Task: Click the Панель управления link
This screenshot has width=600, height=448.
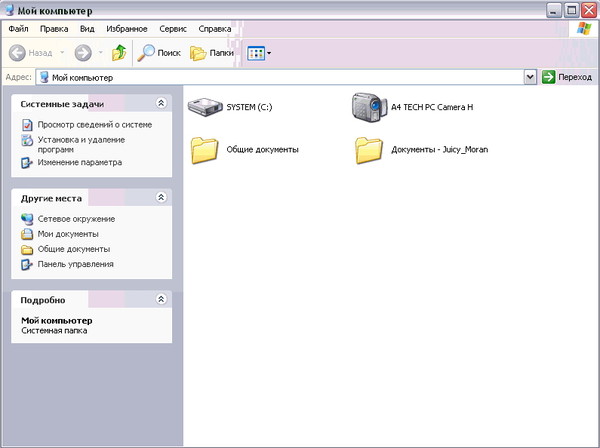Action: (75, 264)
